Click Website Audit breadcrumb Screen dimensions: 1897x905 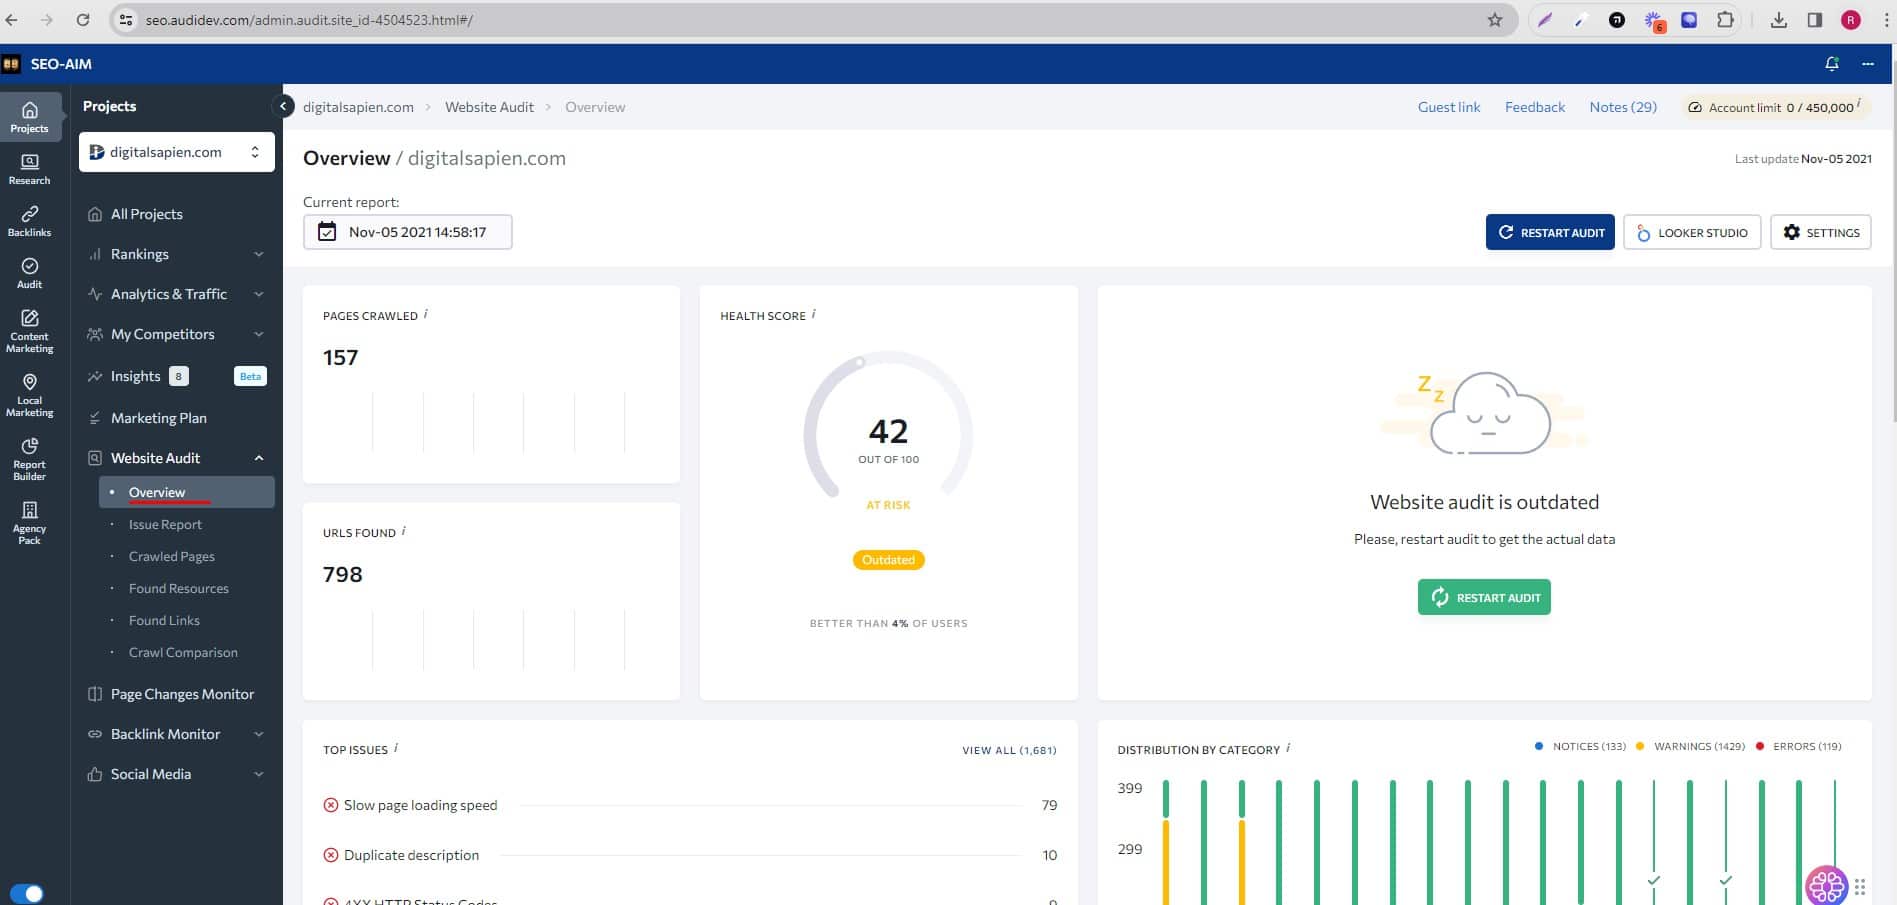pyautogui.click(x=489, y=107)
